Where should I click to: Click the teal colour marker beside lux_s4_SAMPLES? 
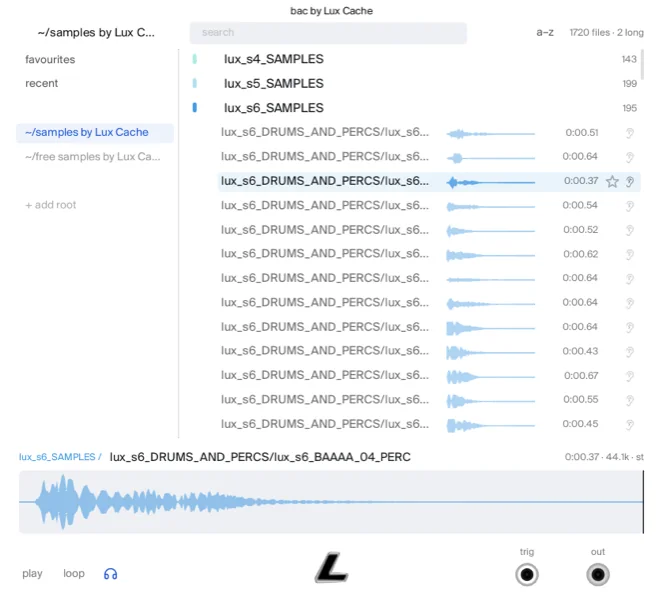(195, 59)
